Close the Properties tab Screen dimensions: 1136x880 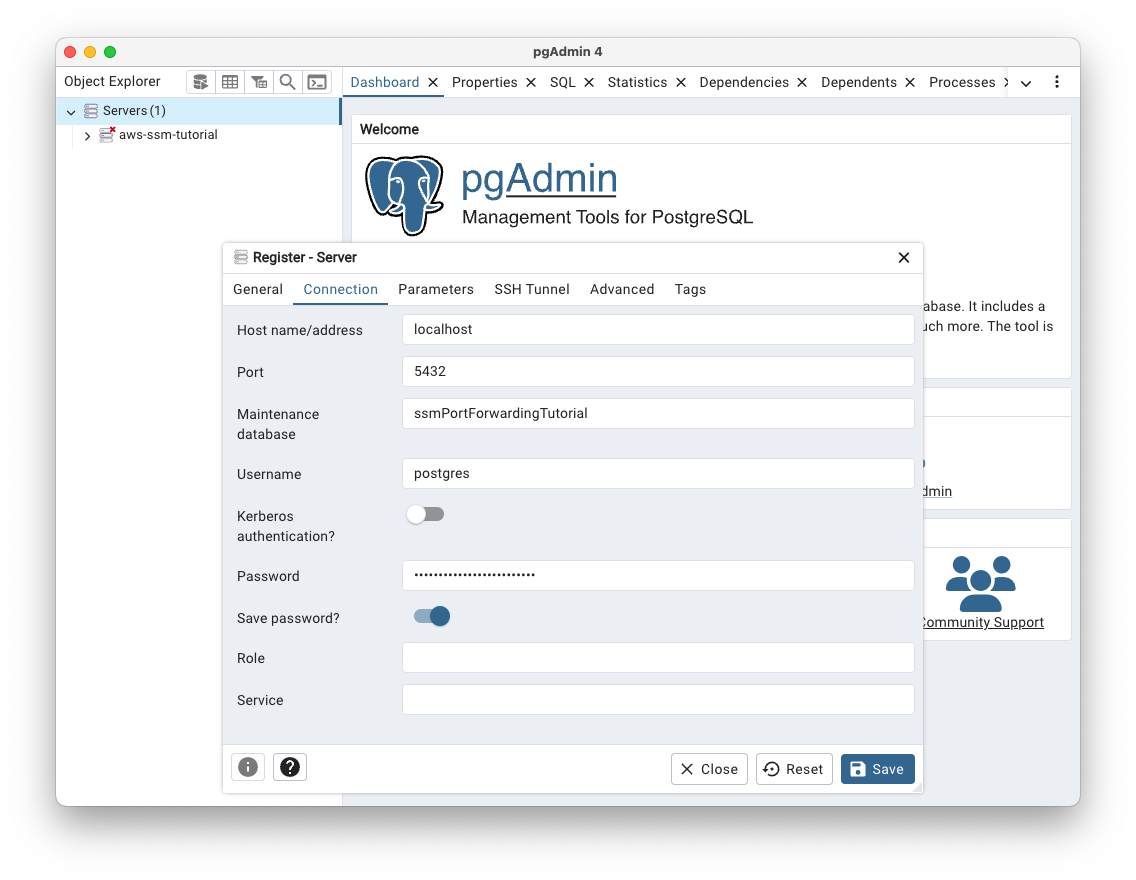[x=532, y=82]
